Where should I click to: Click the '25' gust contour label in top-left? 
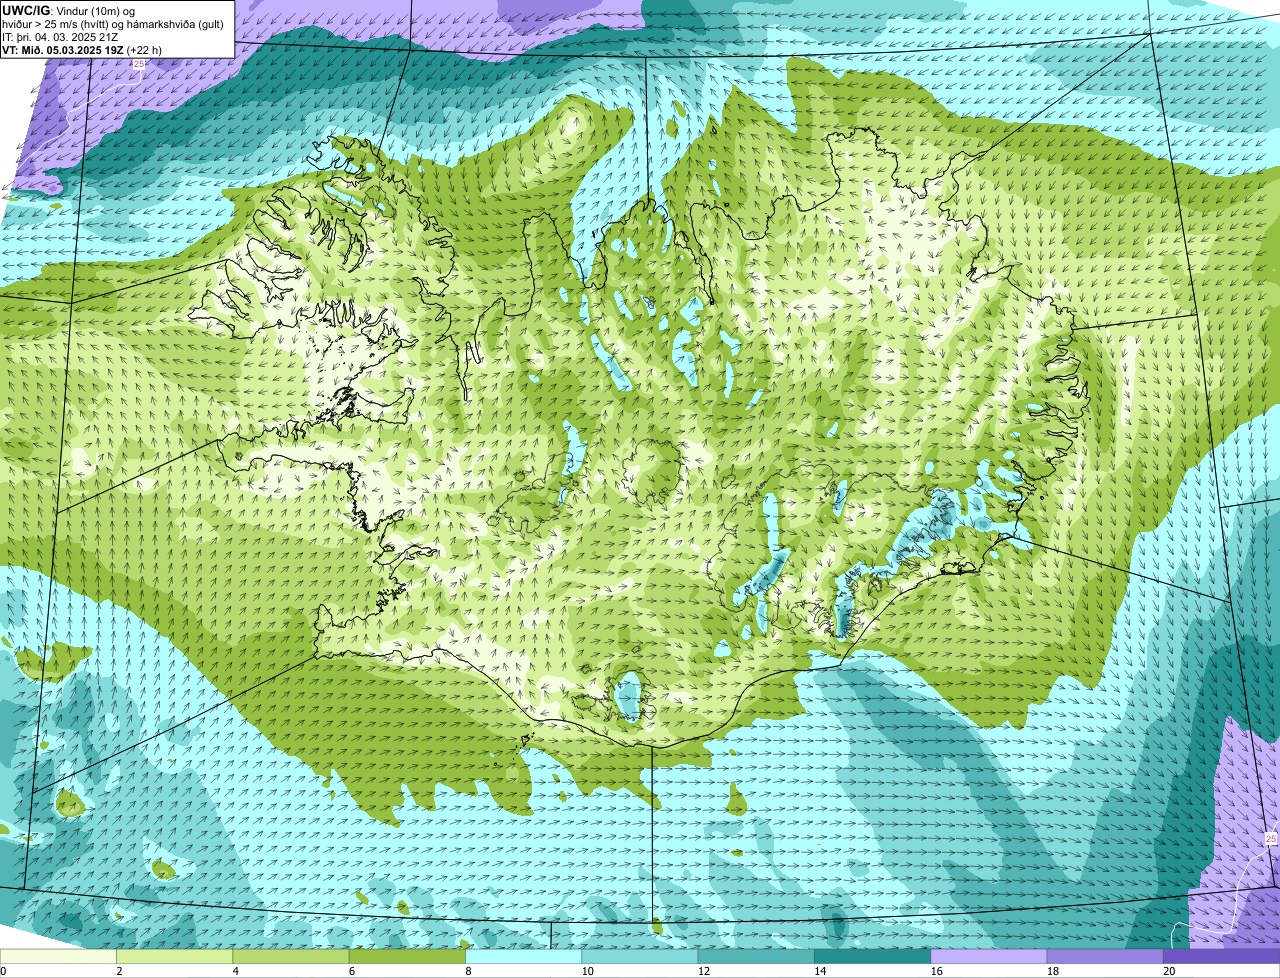tap(139, 64)
